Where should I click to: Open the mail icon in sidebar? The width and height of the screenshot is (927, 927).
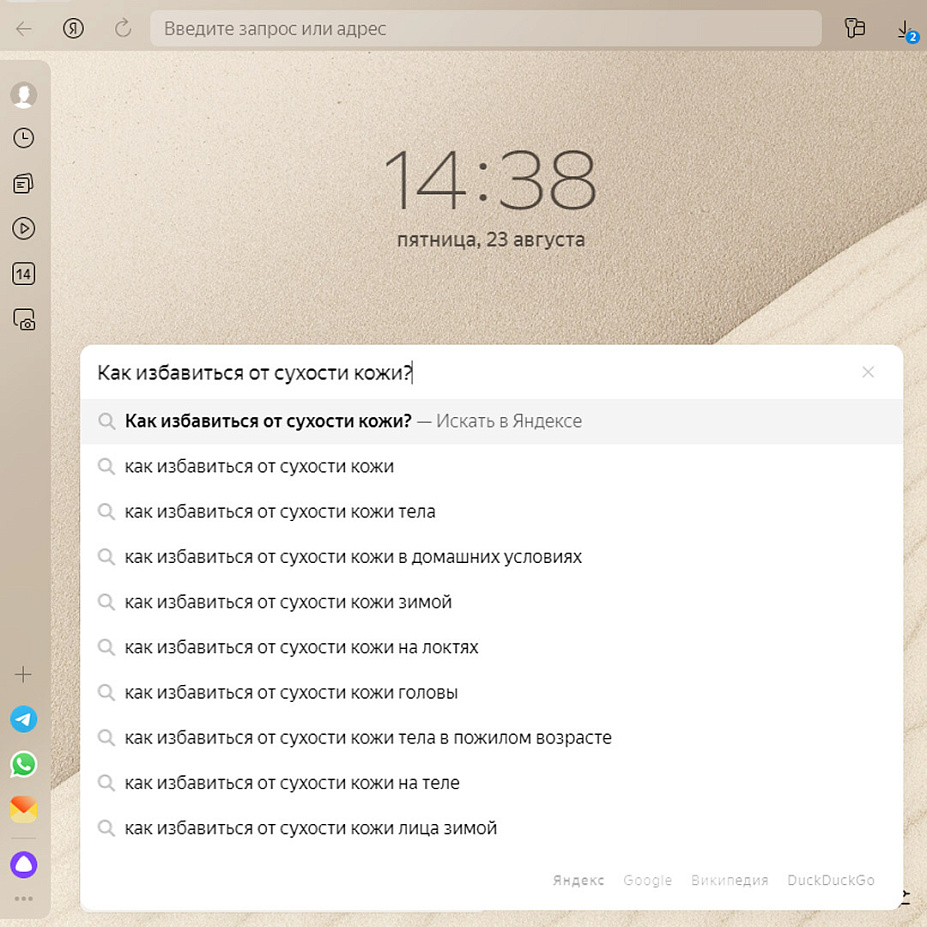(24, 809)
